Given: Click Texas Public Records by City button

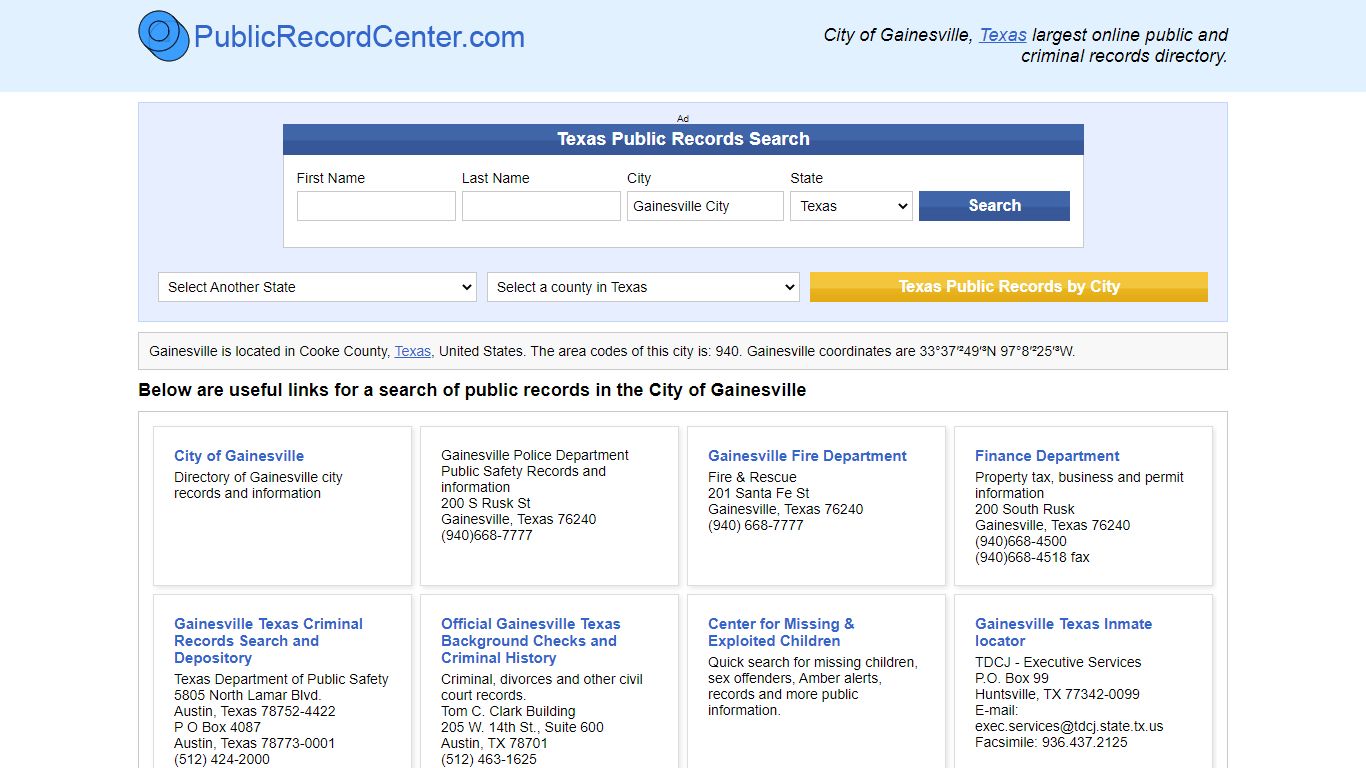Looking at the screenshot, I should 1009,287.
